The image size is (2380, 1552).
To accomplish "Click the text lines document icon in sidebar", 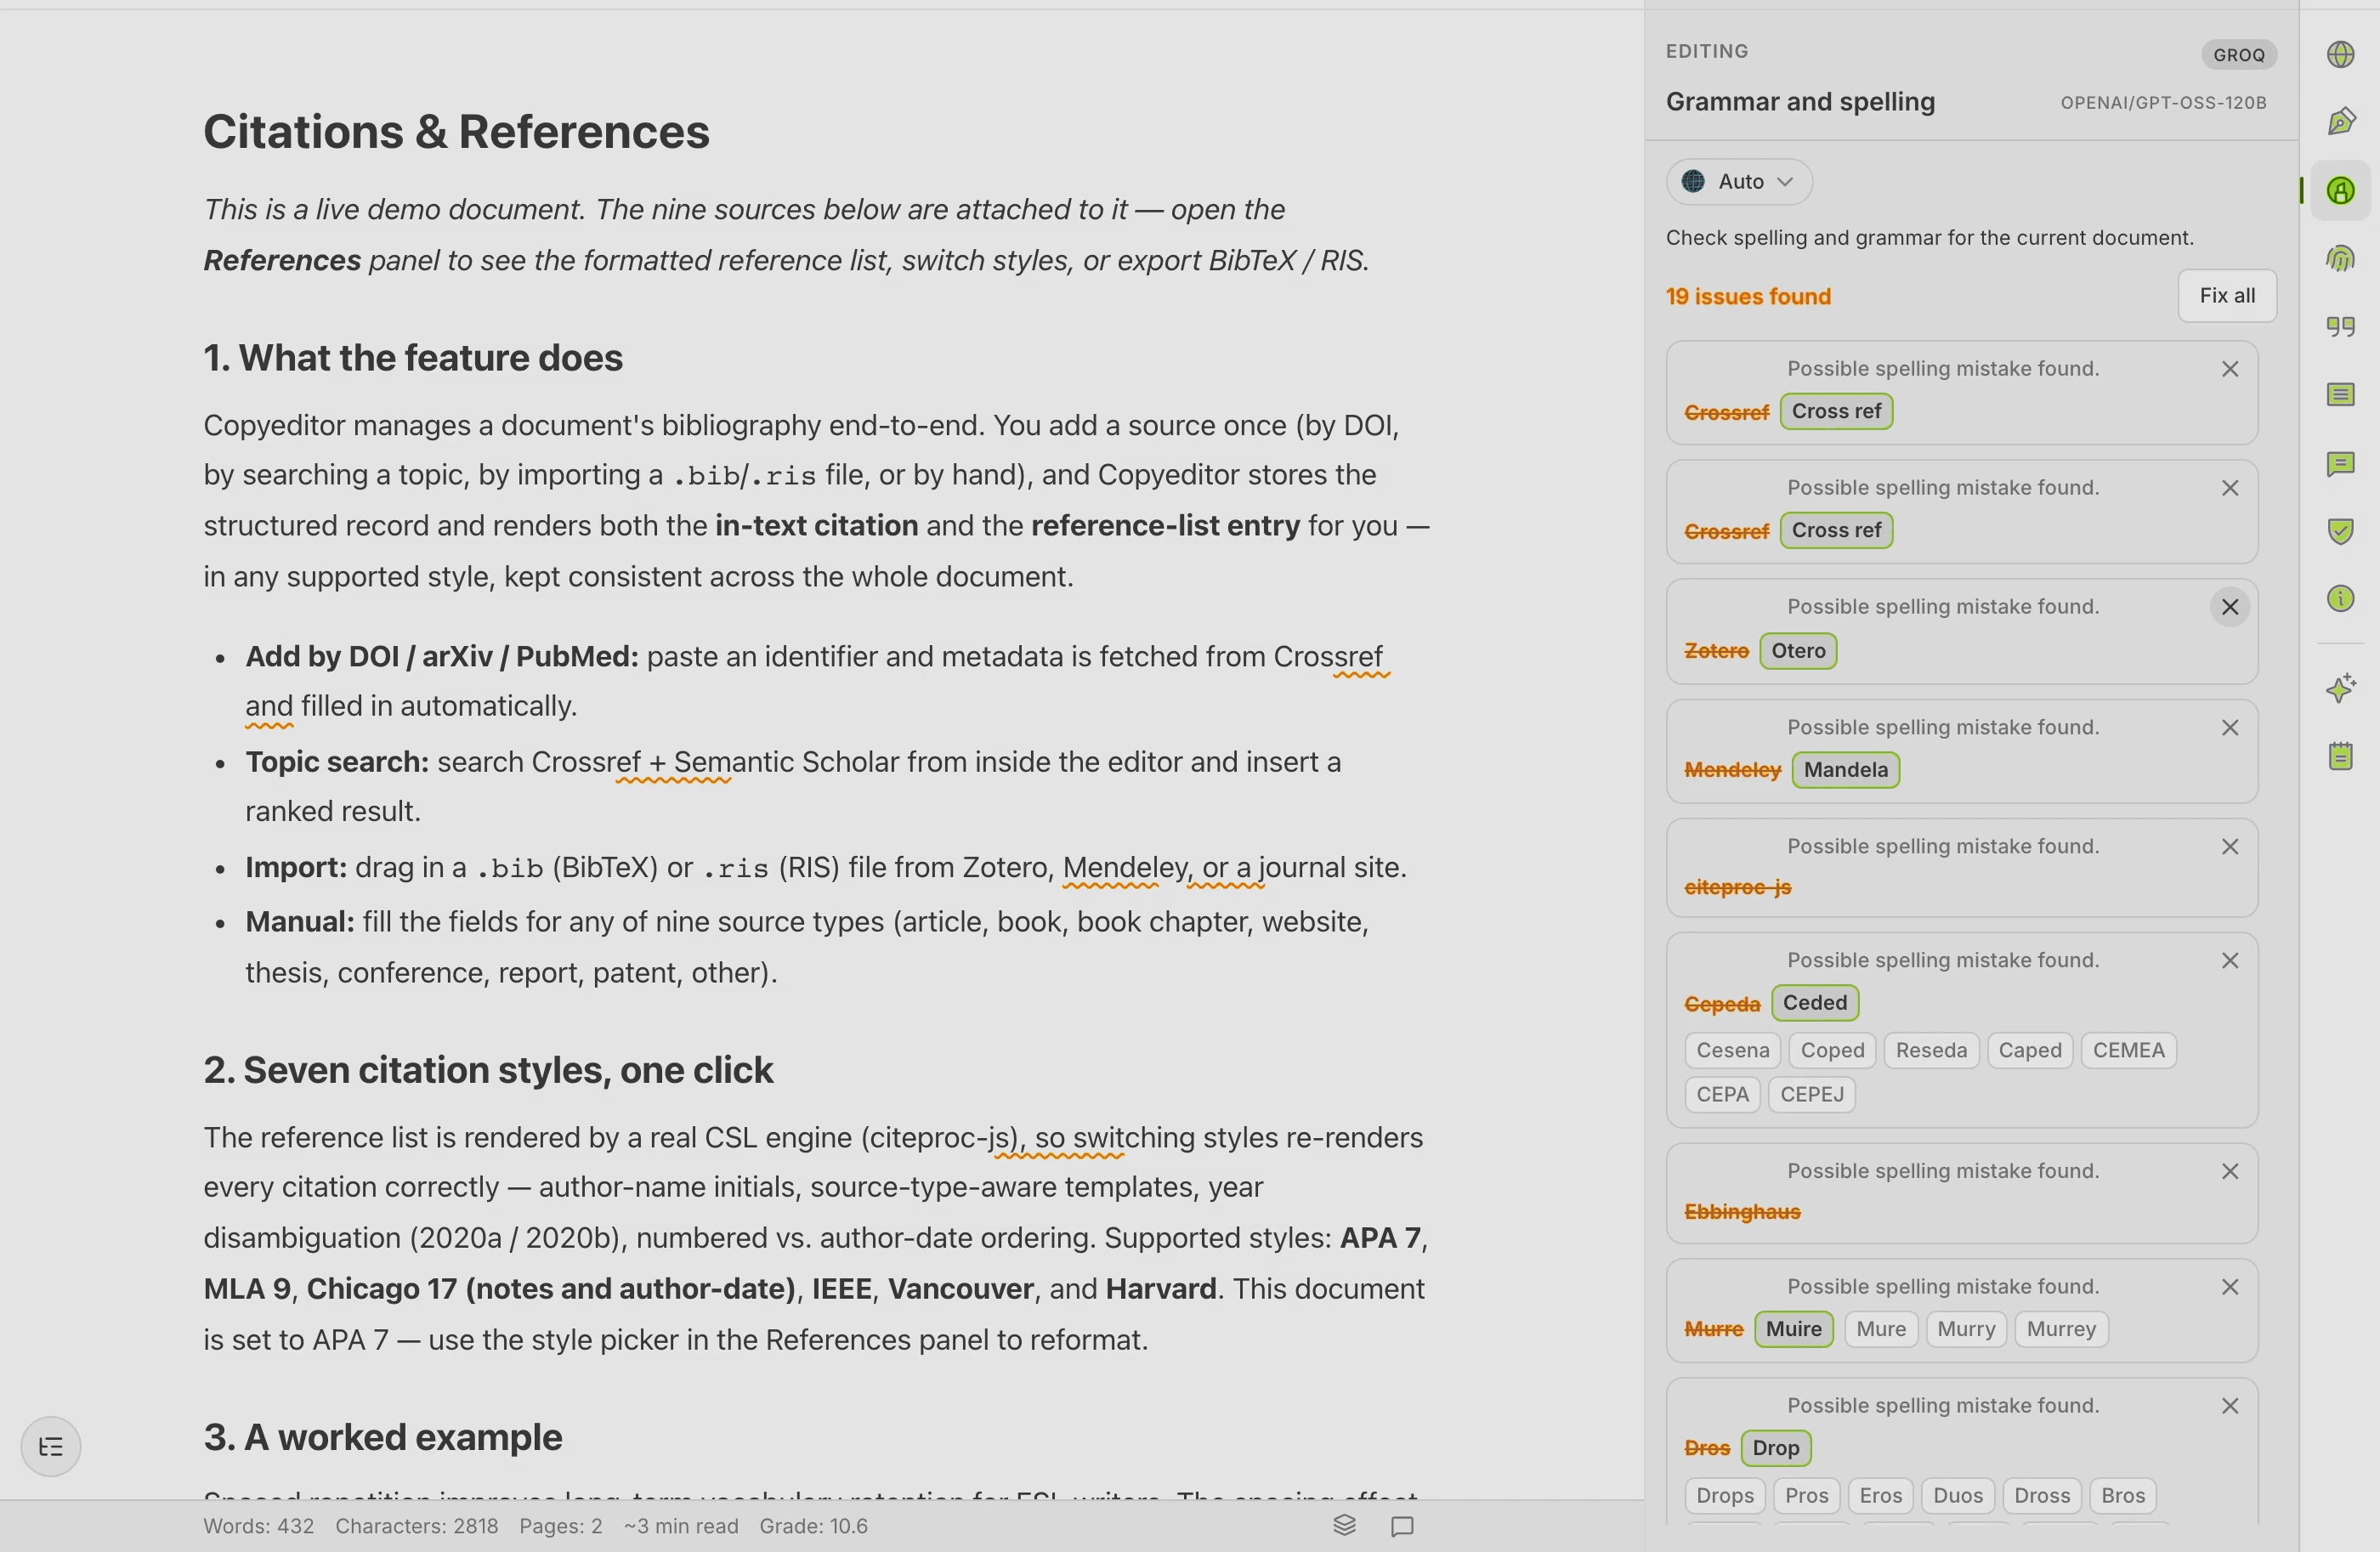I will 2340,395.
